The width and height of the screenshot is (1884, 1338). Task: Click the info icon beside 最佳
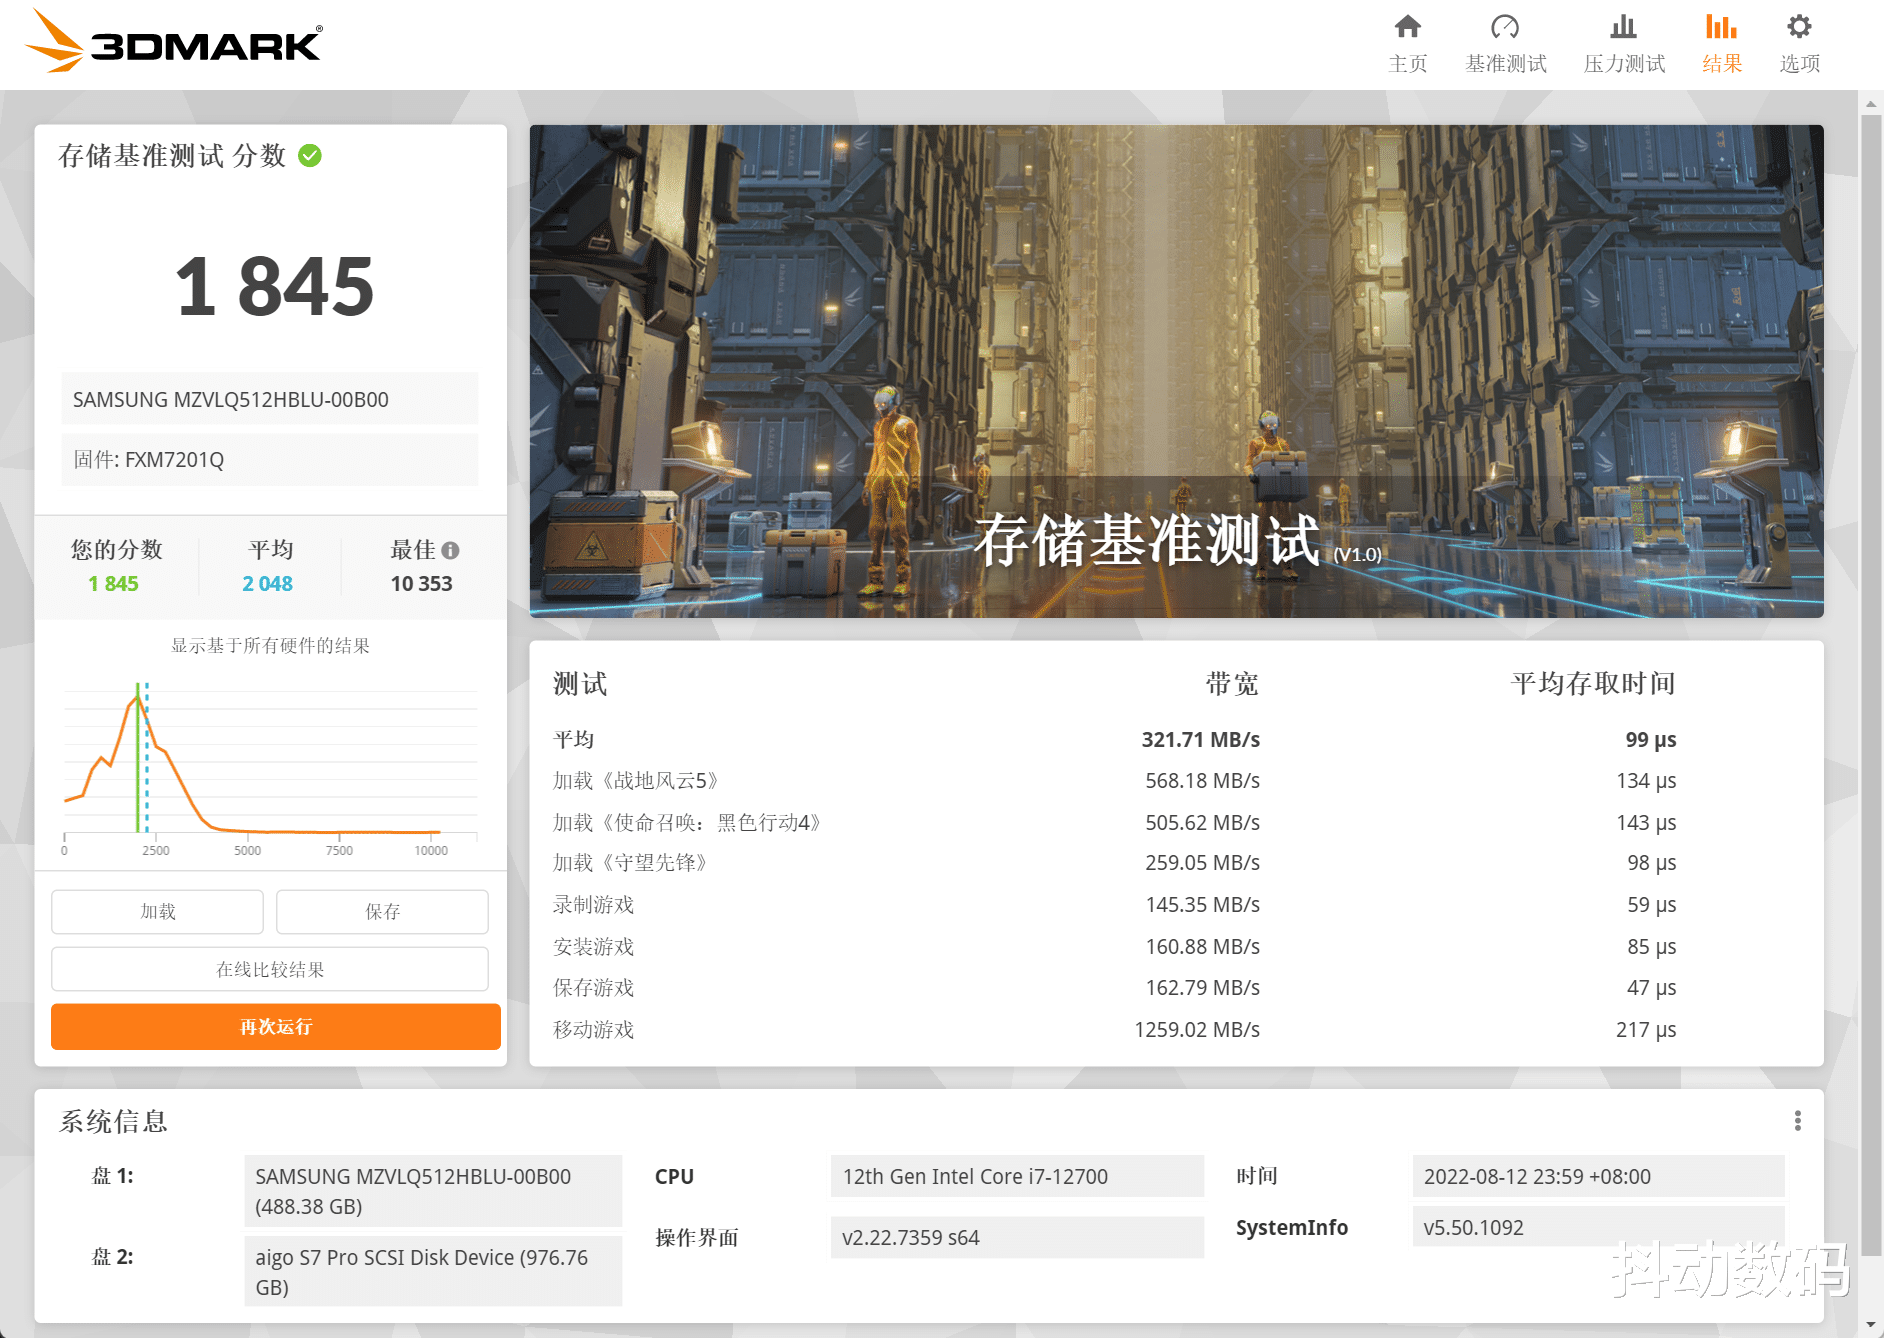(x=450, y=550)
